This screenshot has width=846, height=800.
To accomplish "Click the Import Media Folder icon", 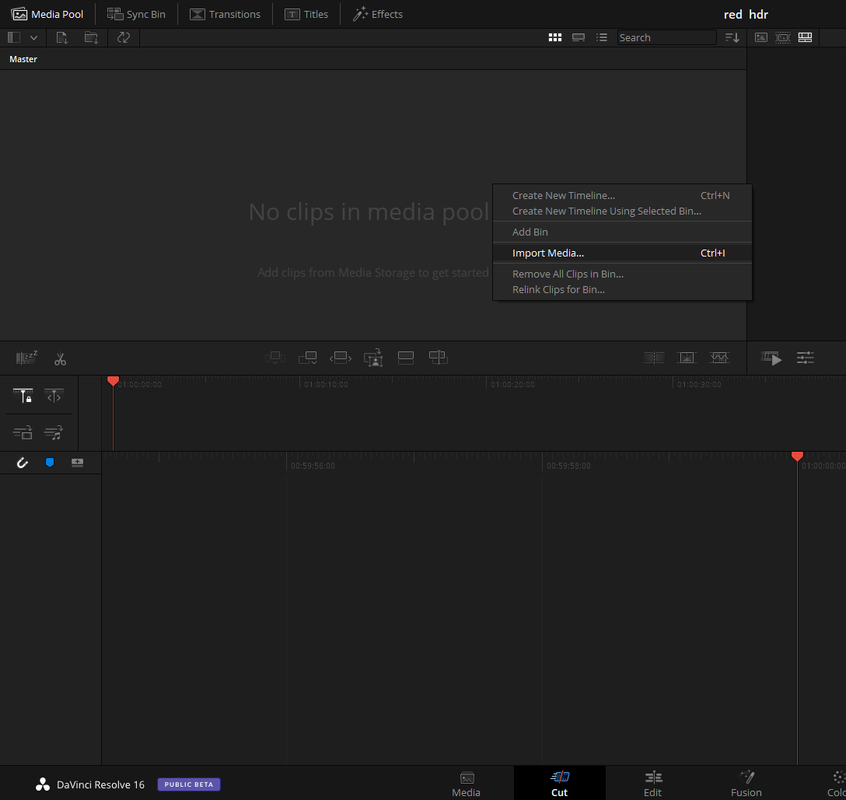I will [x=91, y=37].
